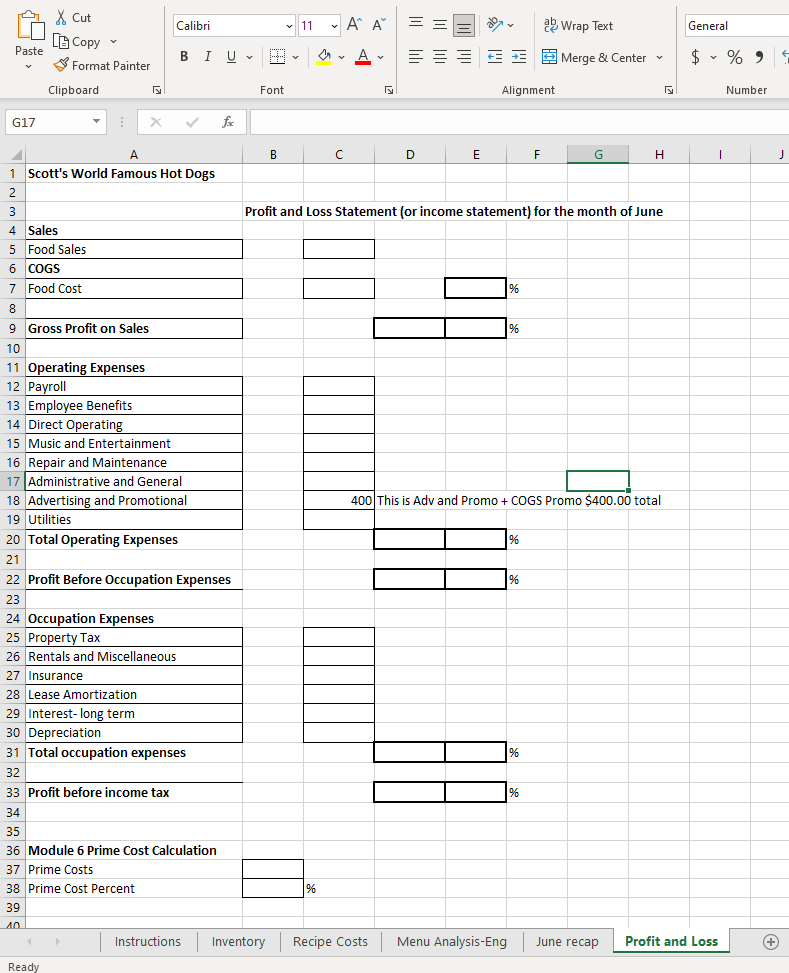This screenshot has width=789, height=973.
Task: Apply cell borders with the Borders icon
Action: pos(277,57)
